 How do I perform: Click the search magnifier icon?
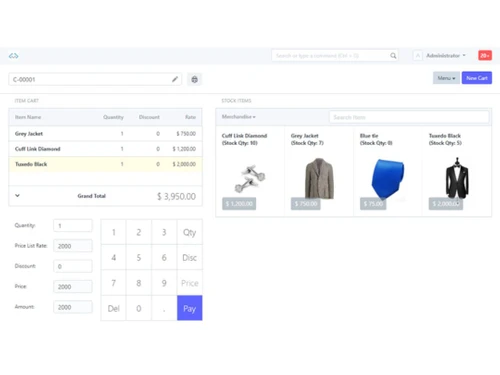393,56
